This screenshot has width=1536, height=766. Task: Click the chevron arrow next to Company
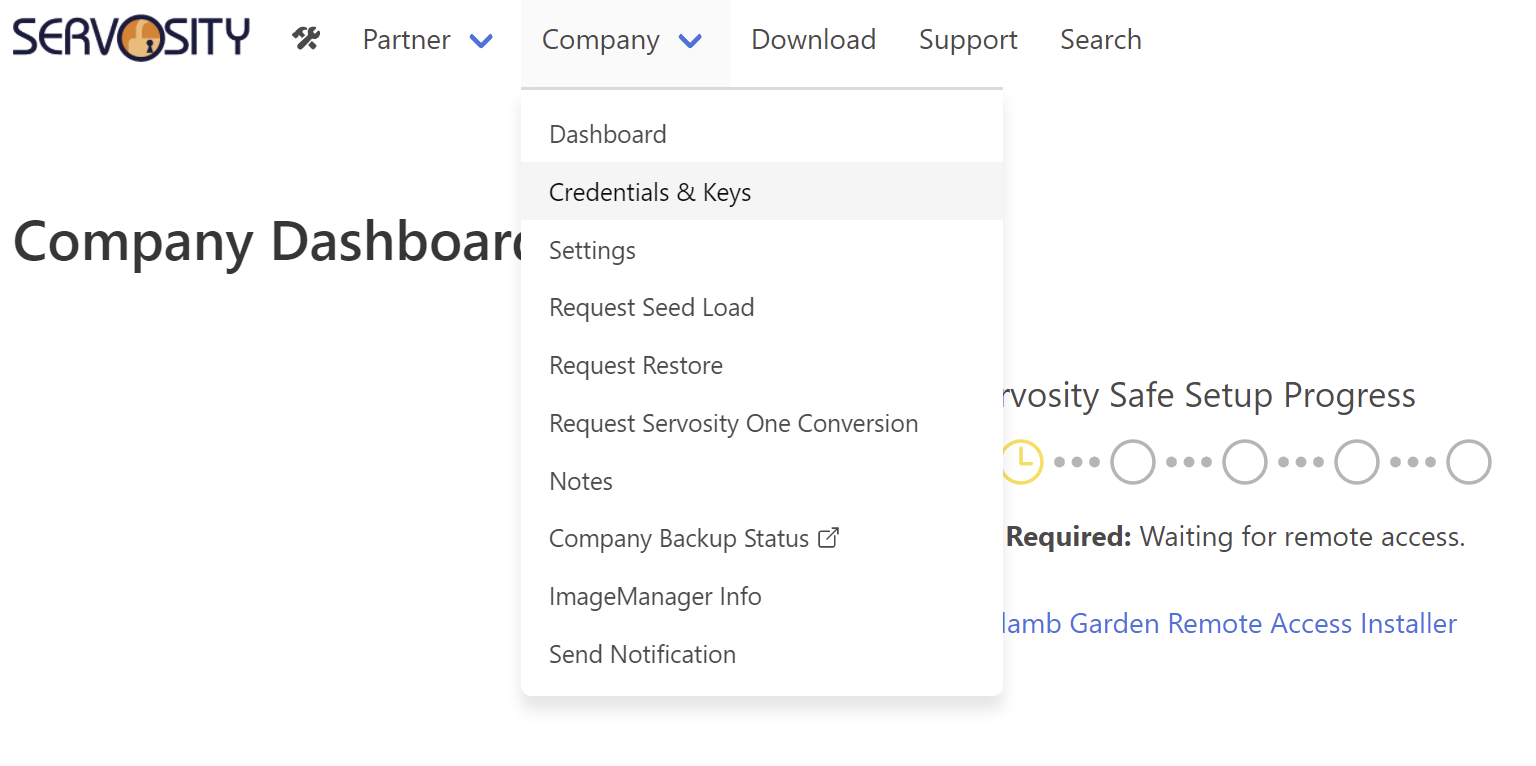(x=689, y=41)
